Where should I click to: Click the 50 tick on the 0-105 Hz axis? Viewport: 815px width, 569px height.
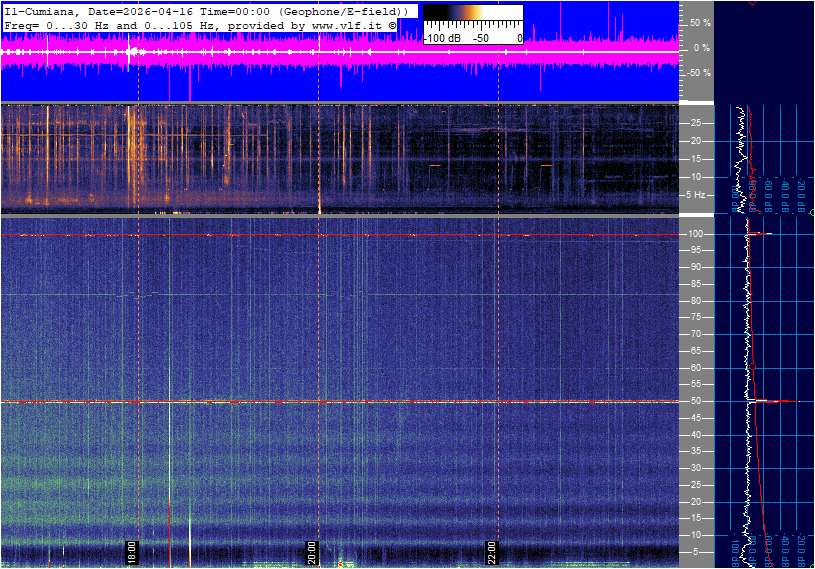pyautogui.click(x=695, y=401)
